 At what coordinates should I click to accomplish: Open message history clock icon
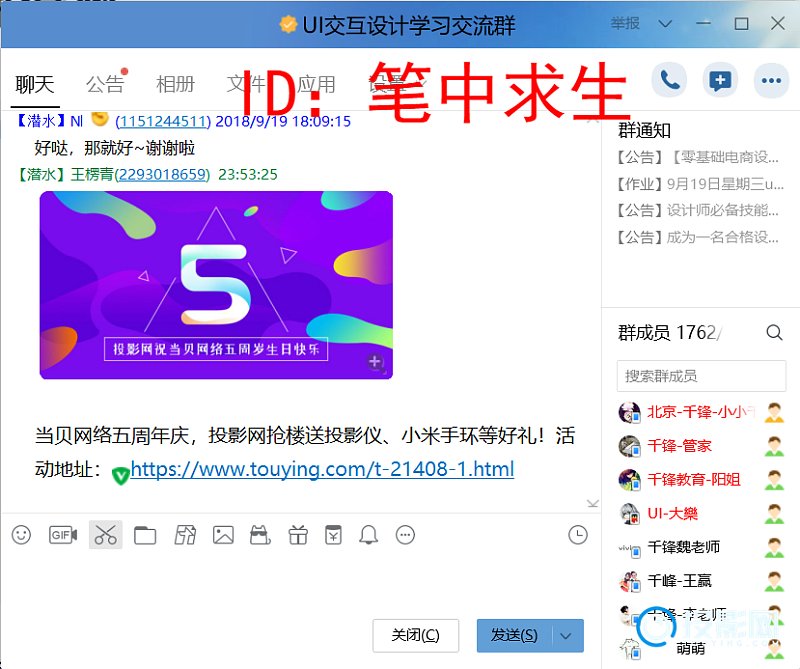point(578,535)
